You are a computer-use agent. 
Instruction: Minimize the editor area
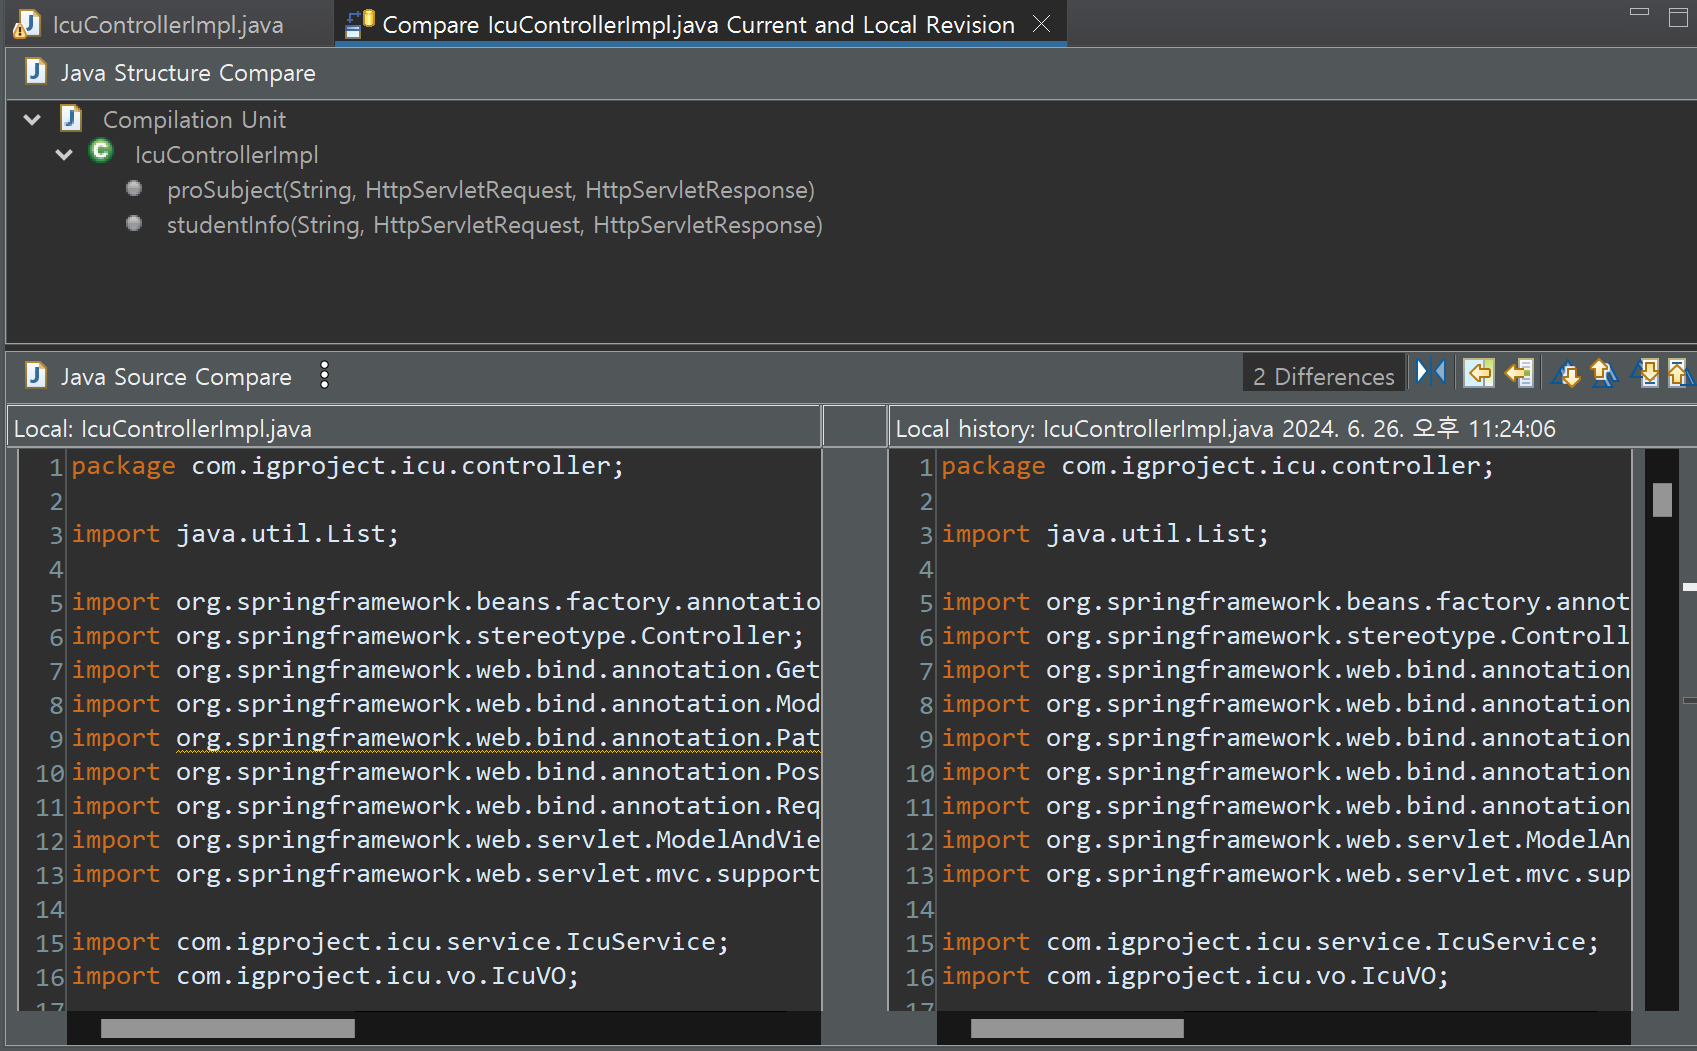(x=1640, y=12)
